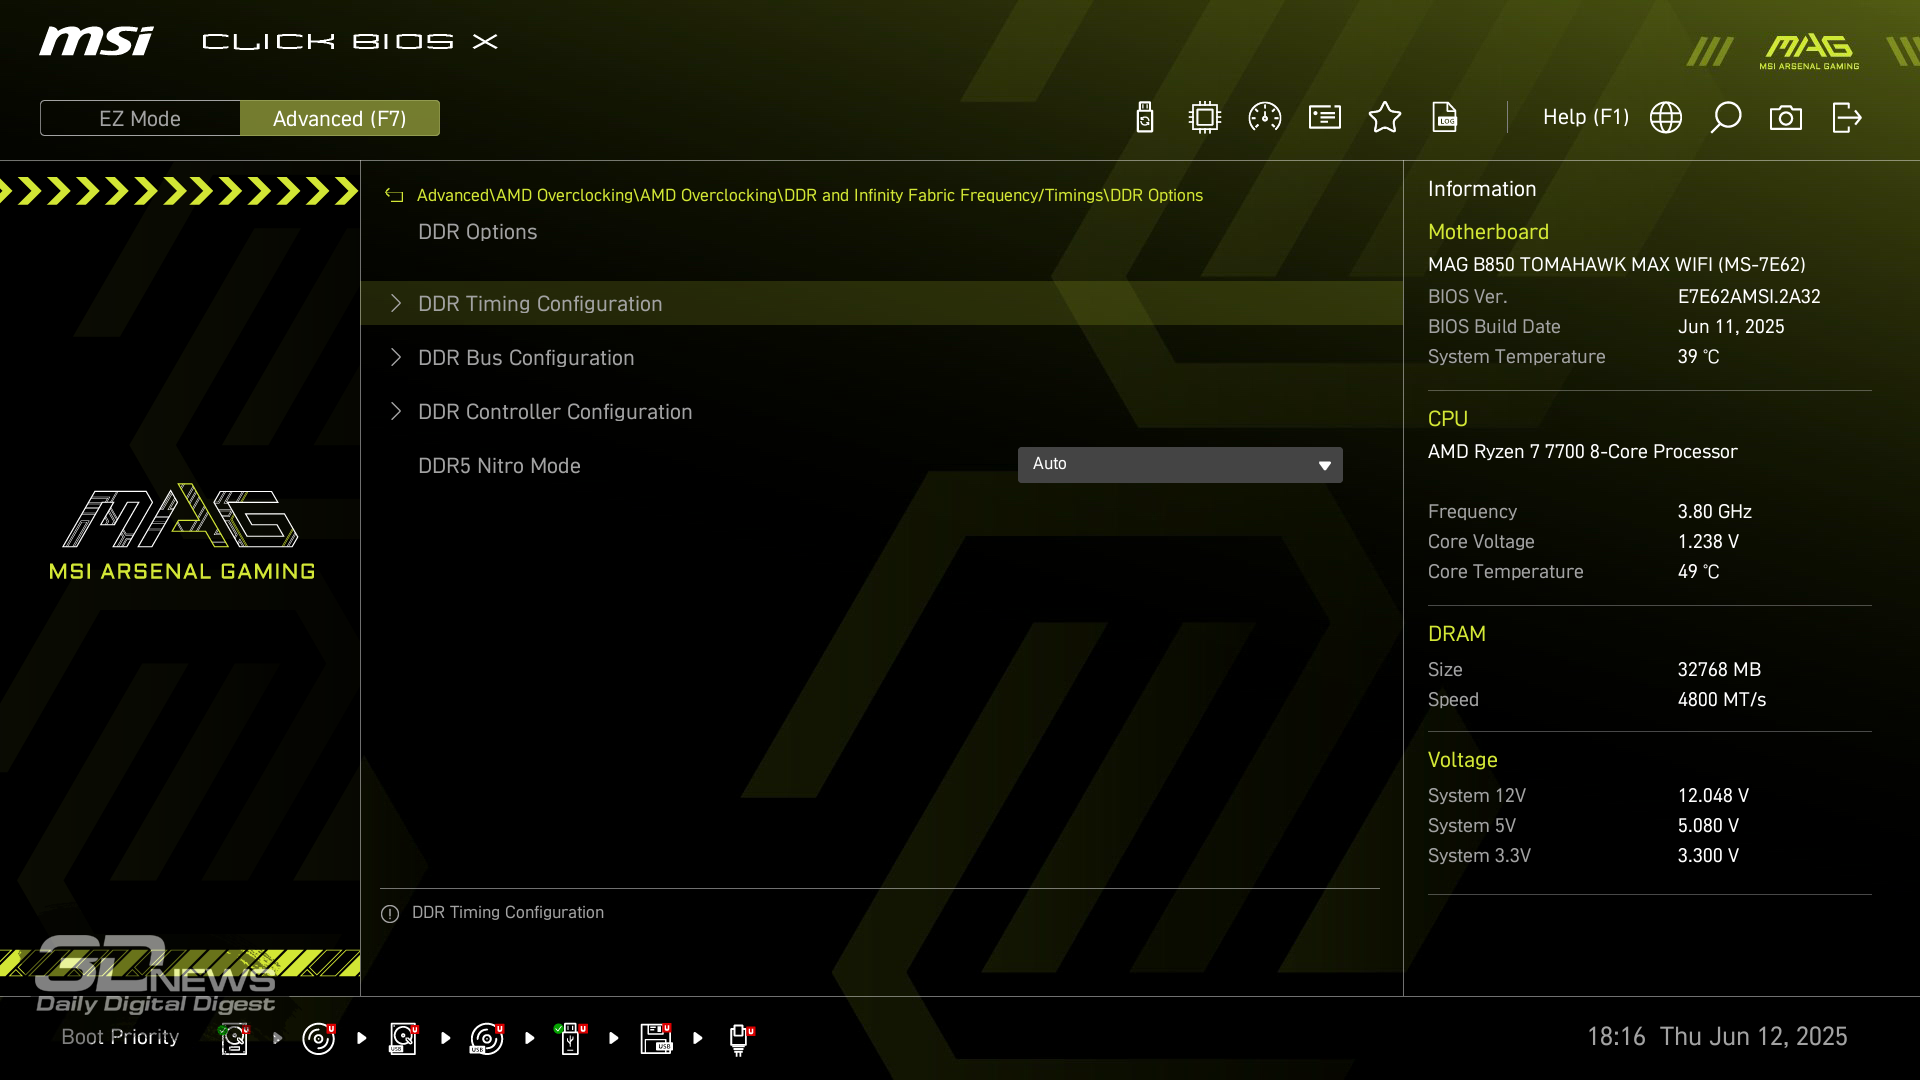Take screenshot with camera icon
1920x1080 pixels.
coord(1786,118)
